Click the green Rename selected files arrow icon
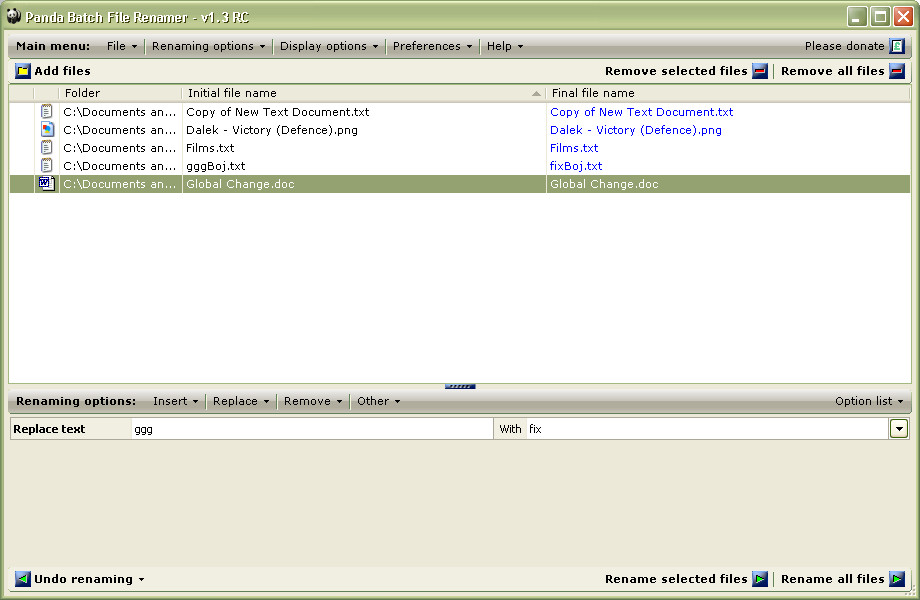Viewport: 920px width, 600px height. click(x=760, y=579)
